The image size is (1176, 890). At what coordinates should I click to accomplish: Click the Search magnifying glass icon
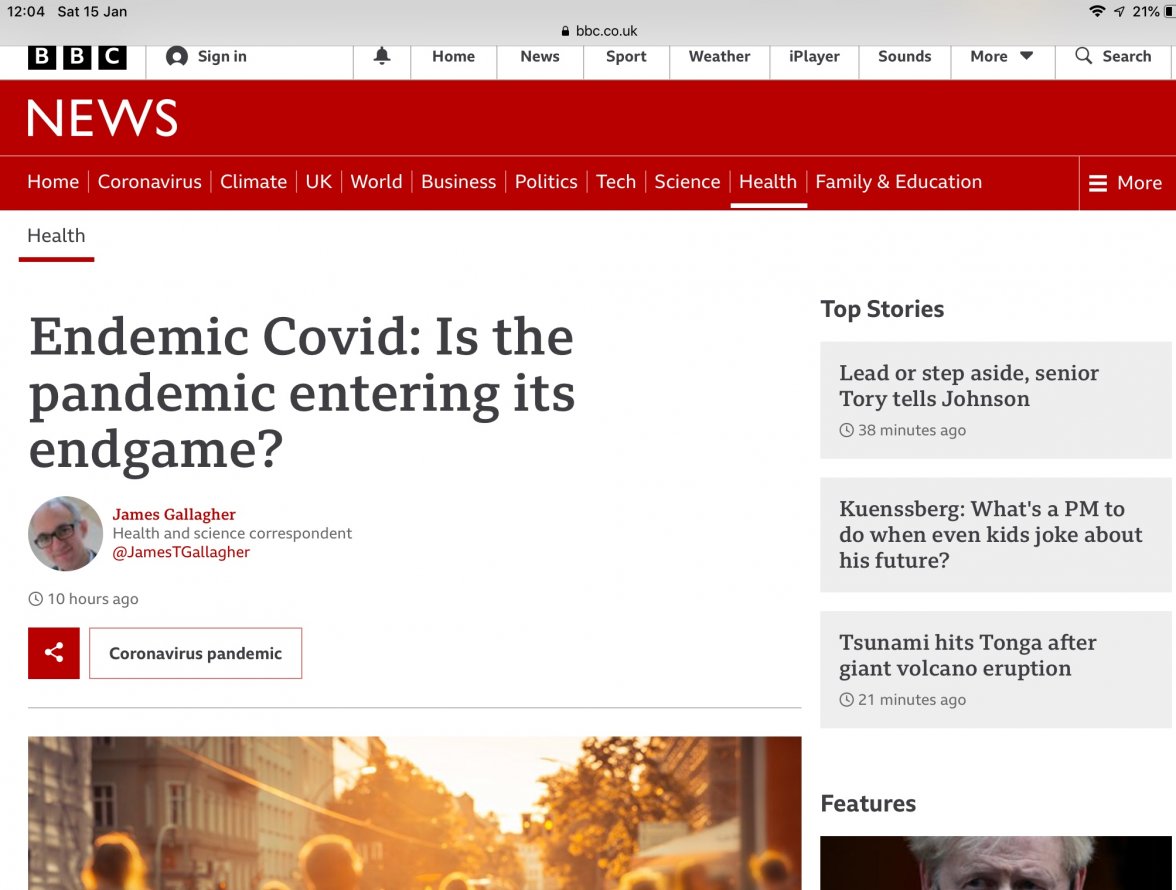[1083, 56]
